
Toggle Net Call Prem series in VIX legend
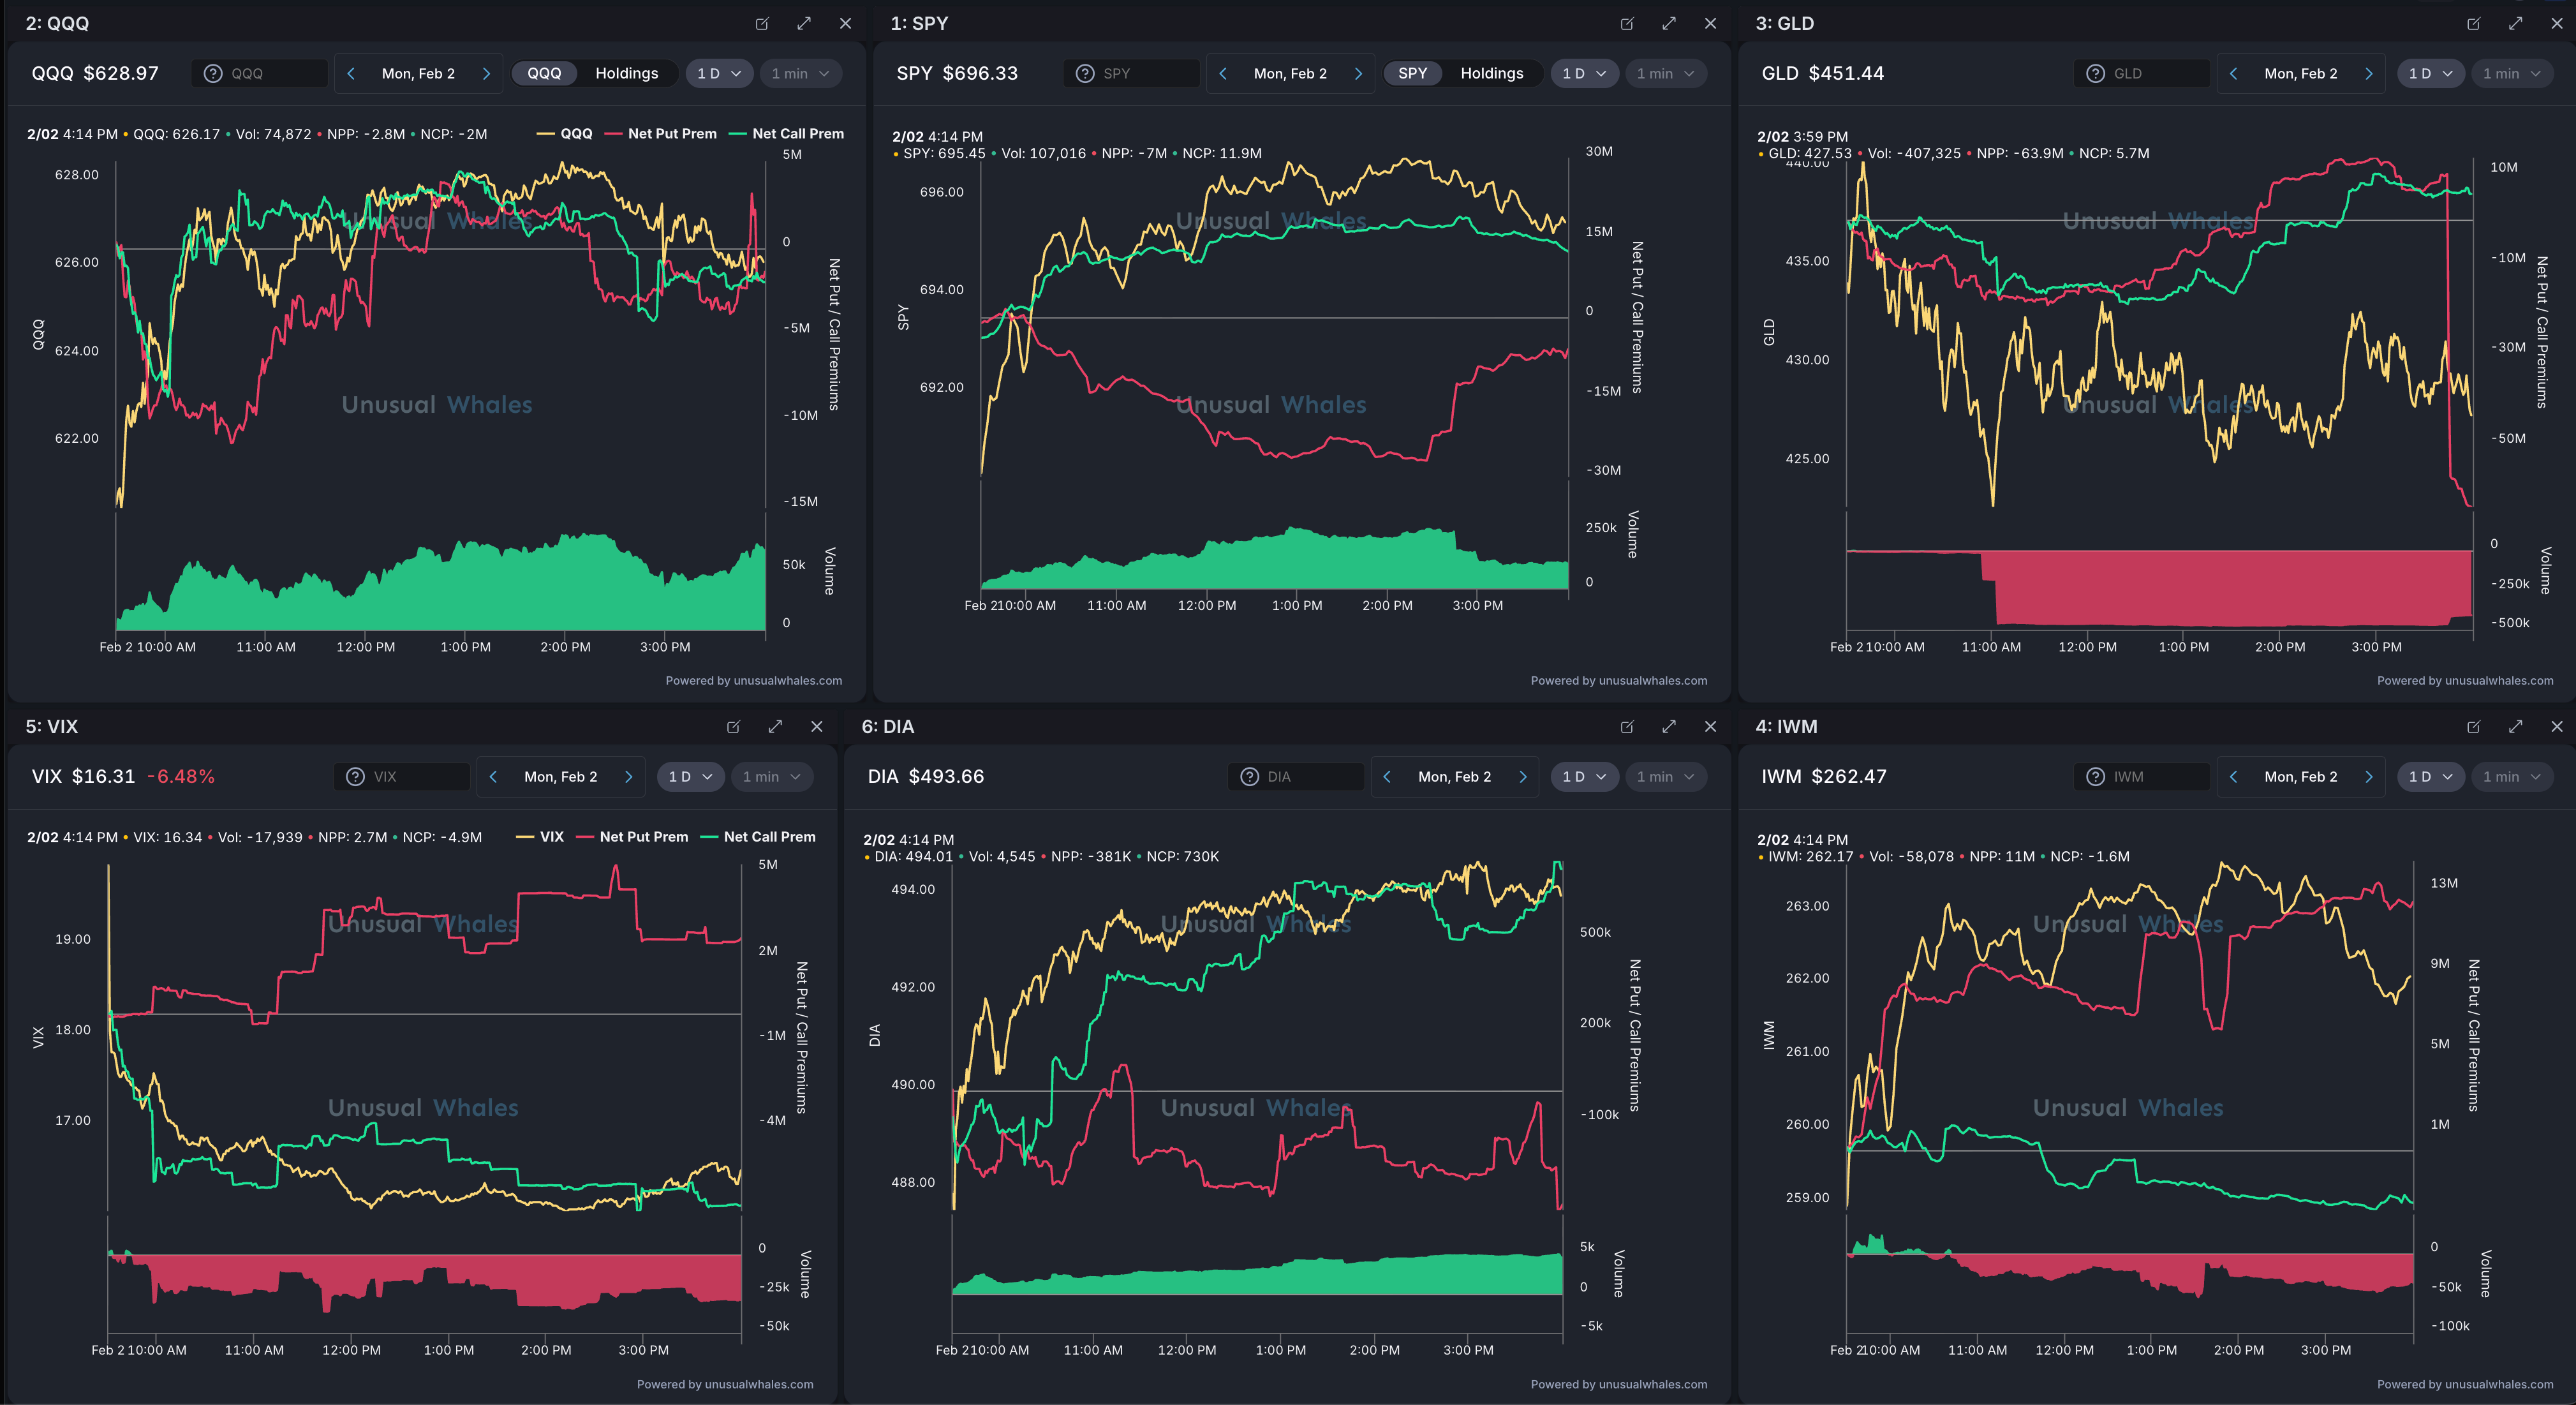pyautogui.click(x=769, y=837)
